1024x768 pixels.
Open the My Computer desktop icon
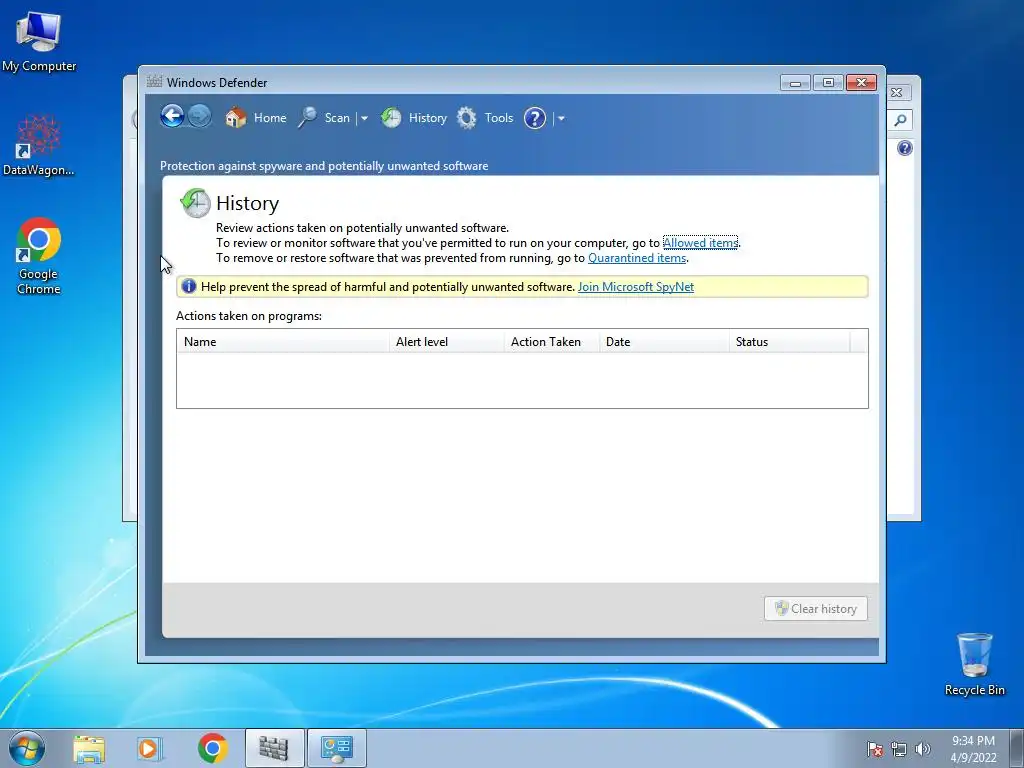tap(39, 40)
